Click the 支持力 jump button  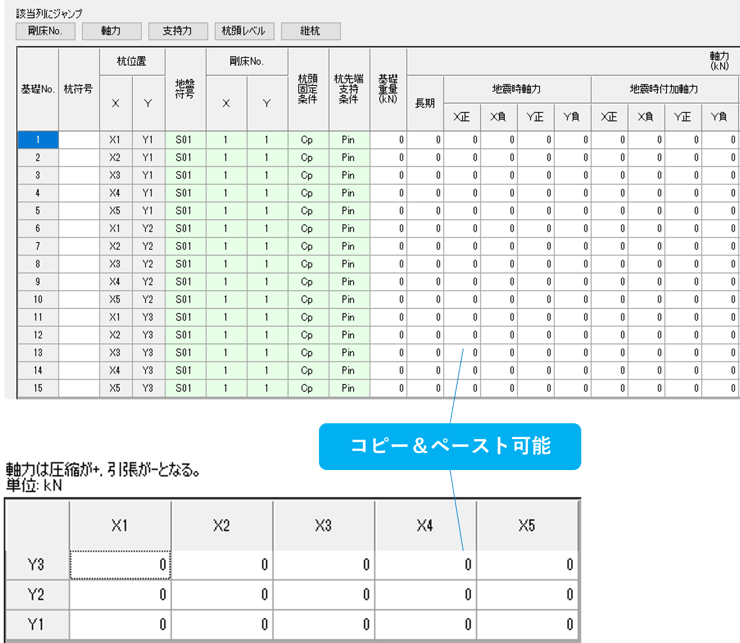click(x=178, y=31)
